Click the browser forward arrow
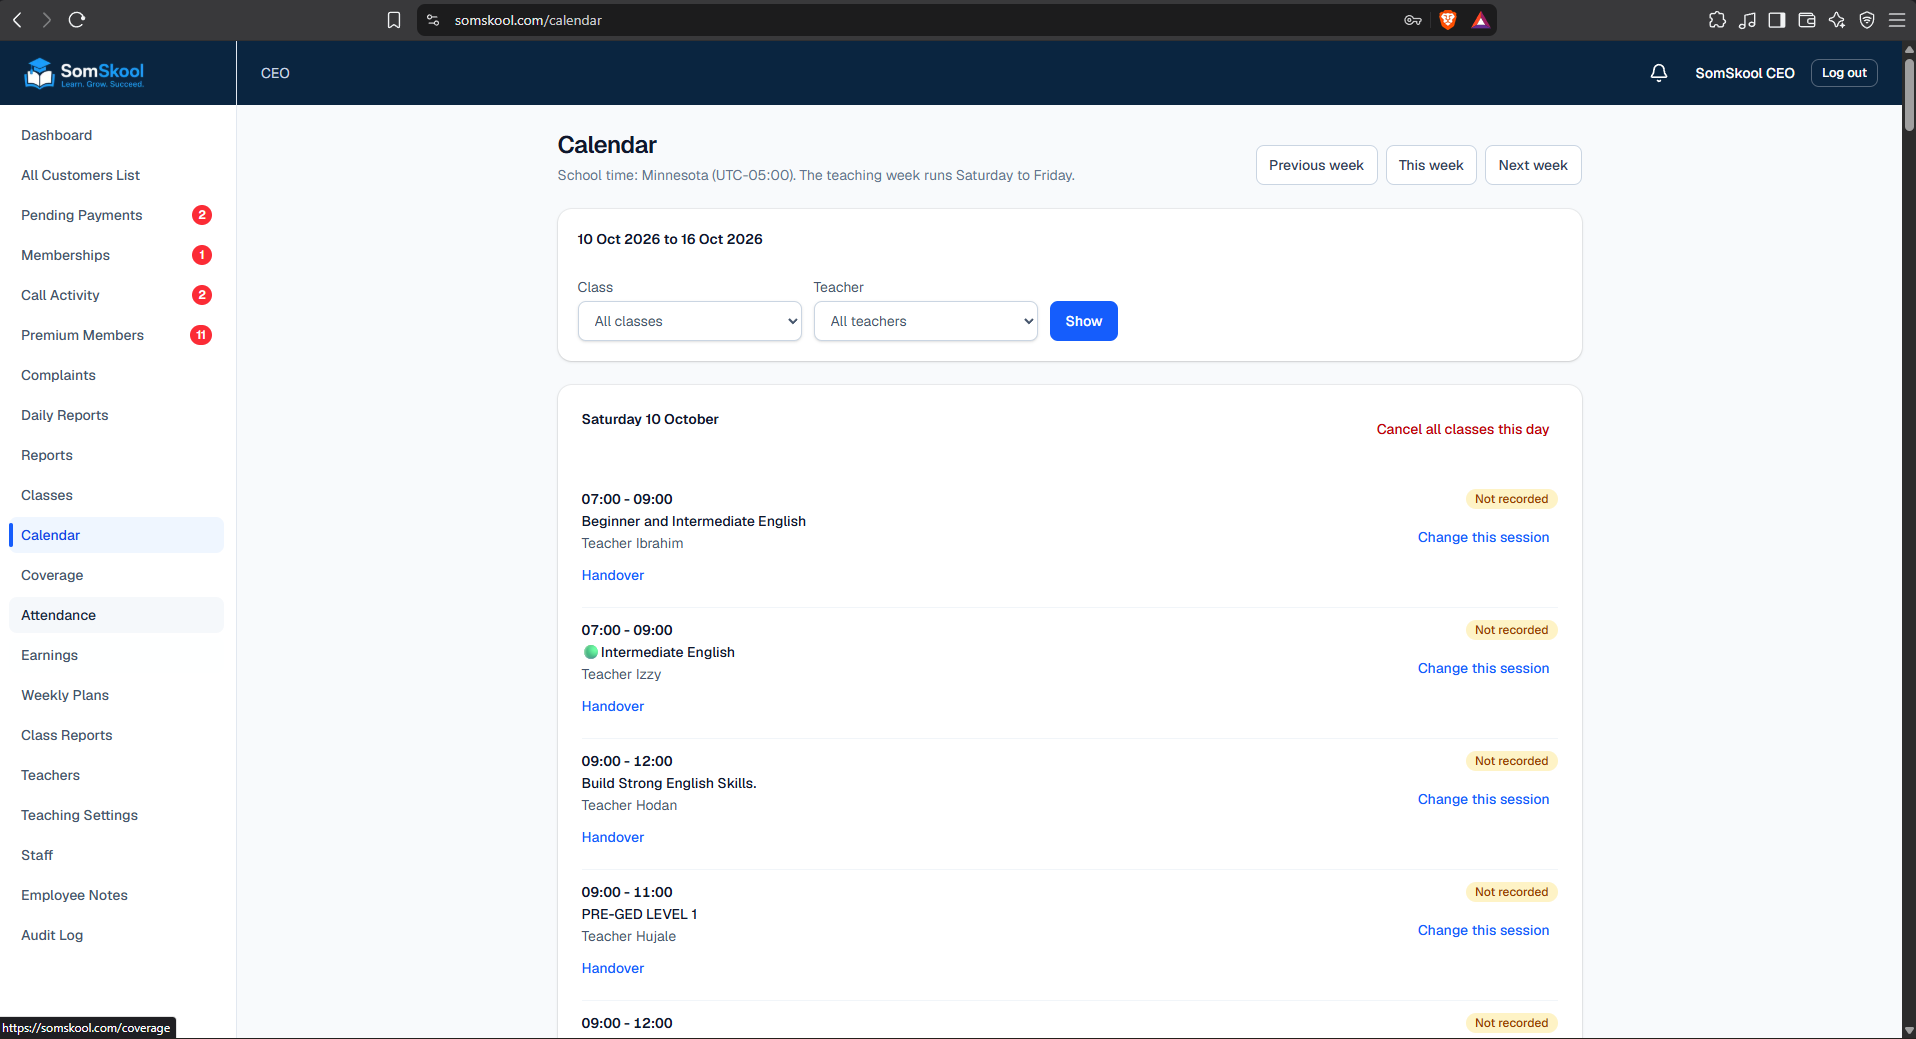1916x1039 pixels. pyautogui.click(x=46, y=20)
